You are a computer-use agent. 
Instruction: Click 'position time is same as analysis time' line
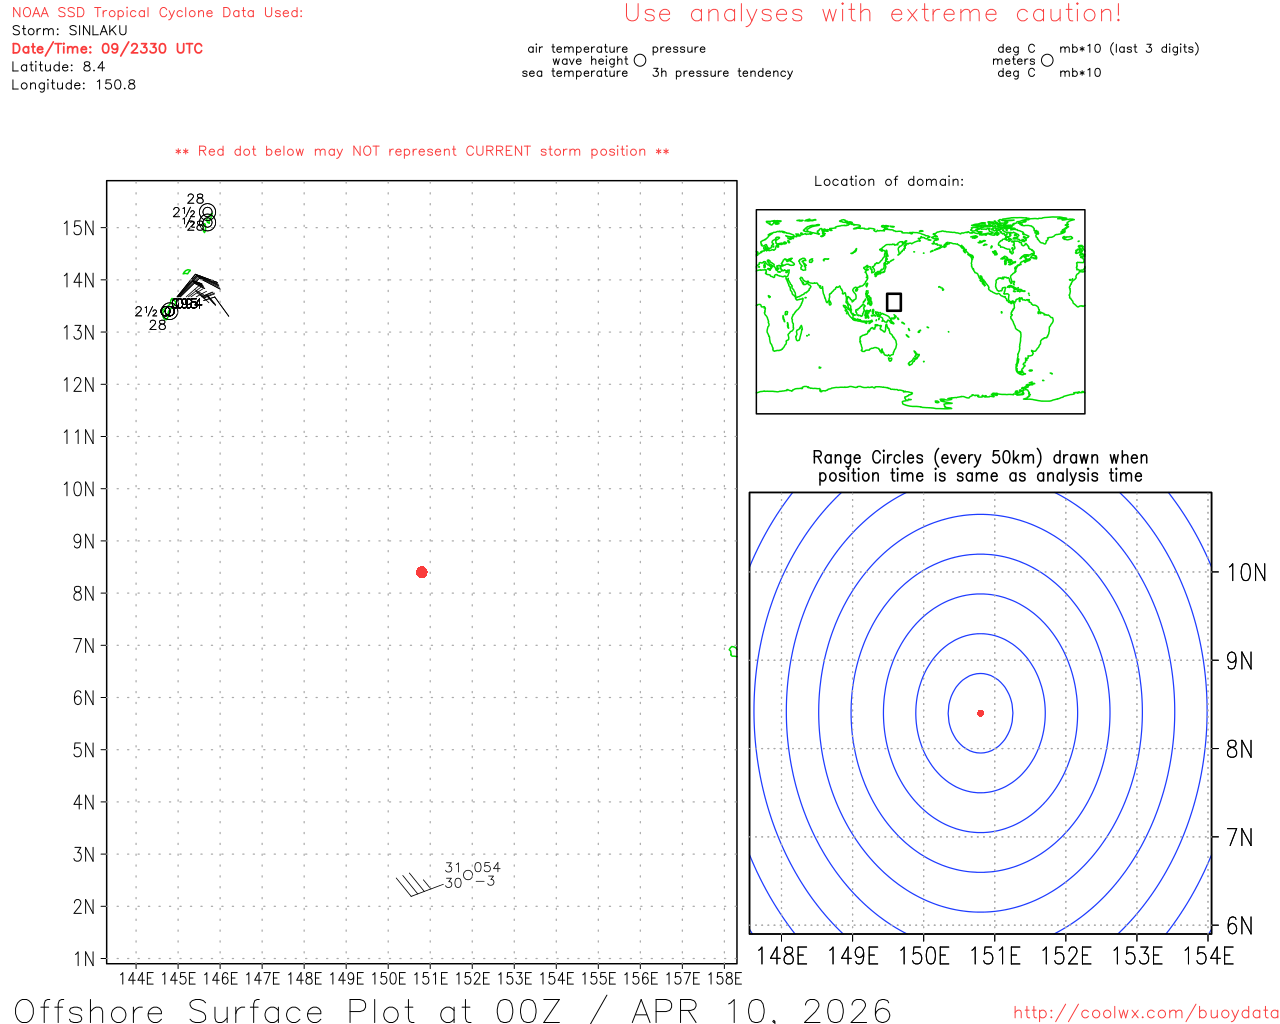pos(980,476)
